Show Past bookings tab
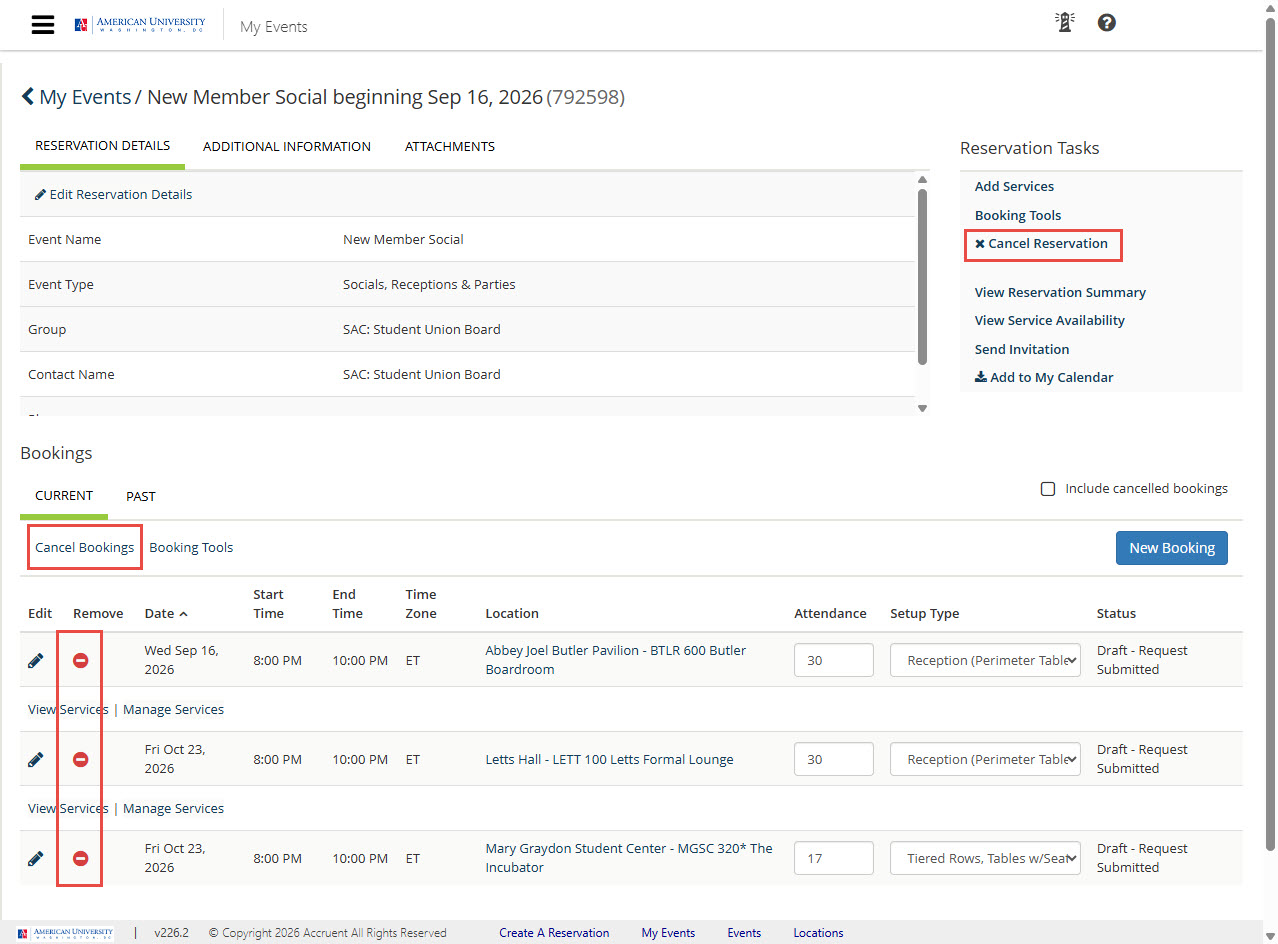Viewport: 1278px width, 944px height. 141,496
